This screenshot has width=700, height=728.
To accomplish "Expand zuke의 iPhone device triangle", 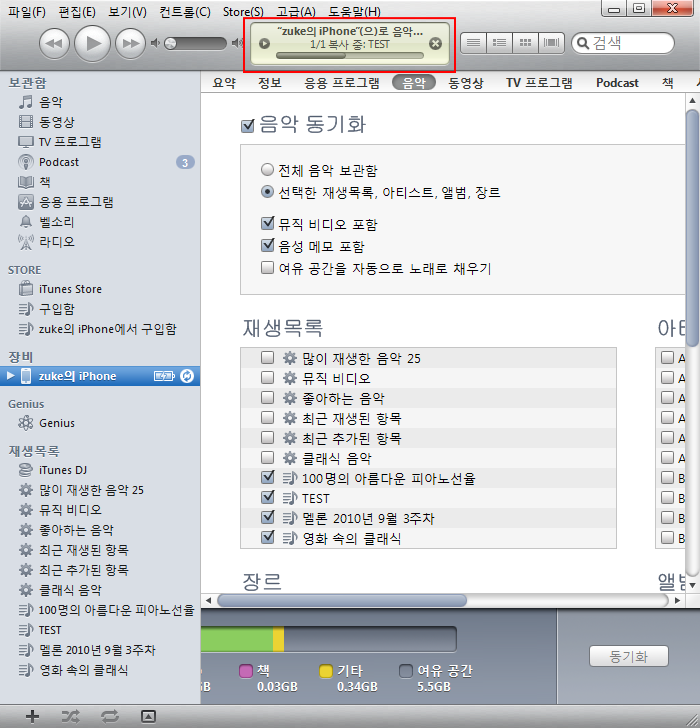I will click(x=10, y=376).
